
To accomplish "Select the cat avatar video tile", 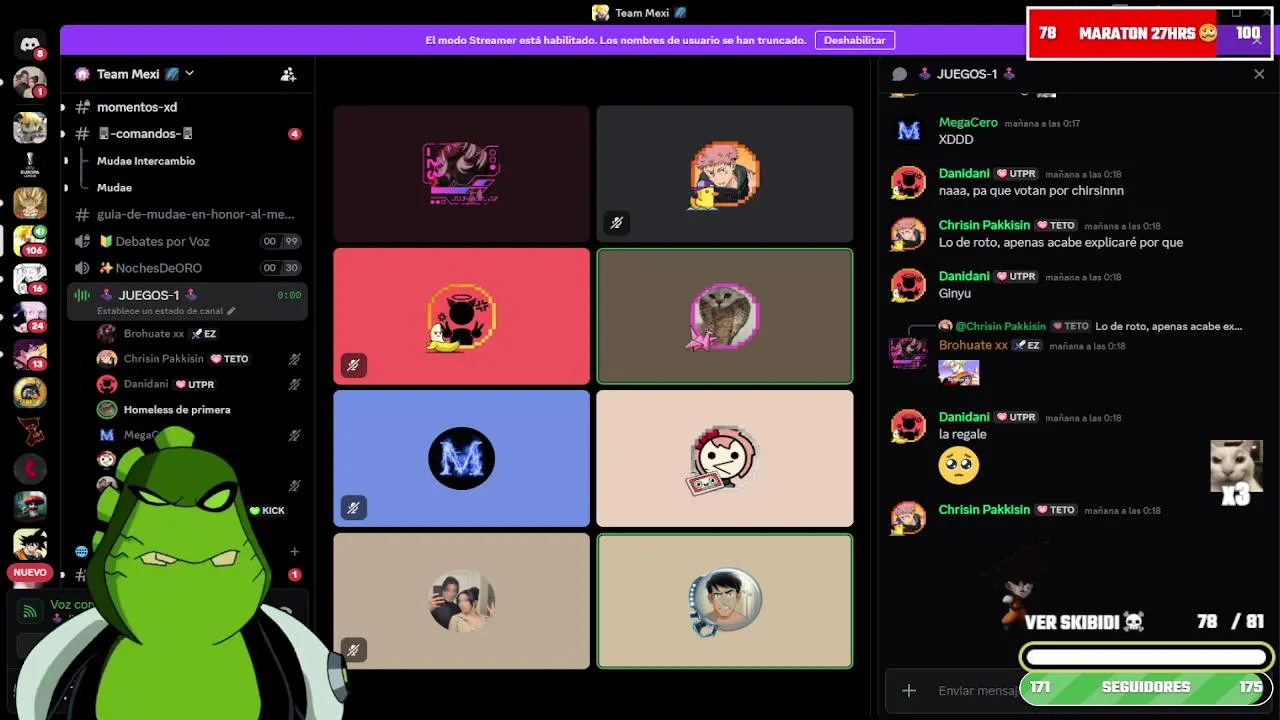I will pyautogui.click(x=725, y=316).
